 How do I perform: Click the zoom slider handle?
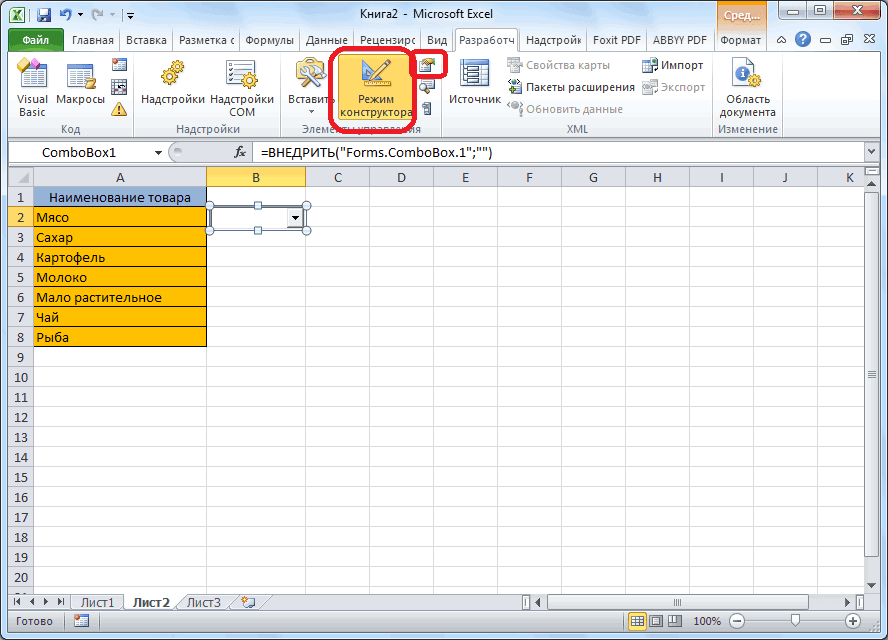point(794,621)
